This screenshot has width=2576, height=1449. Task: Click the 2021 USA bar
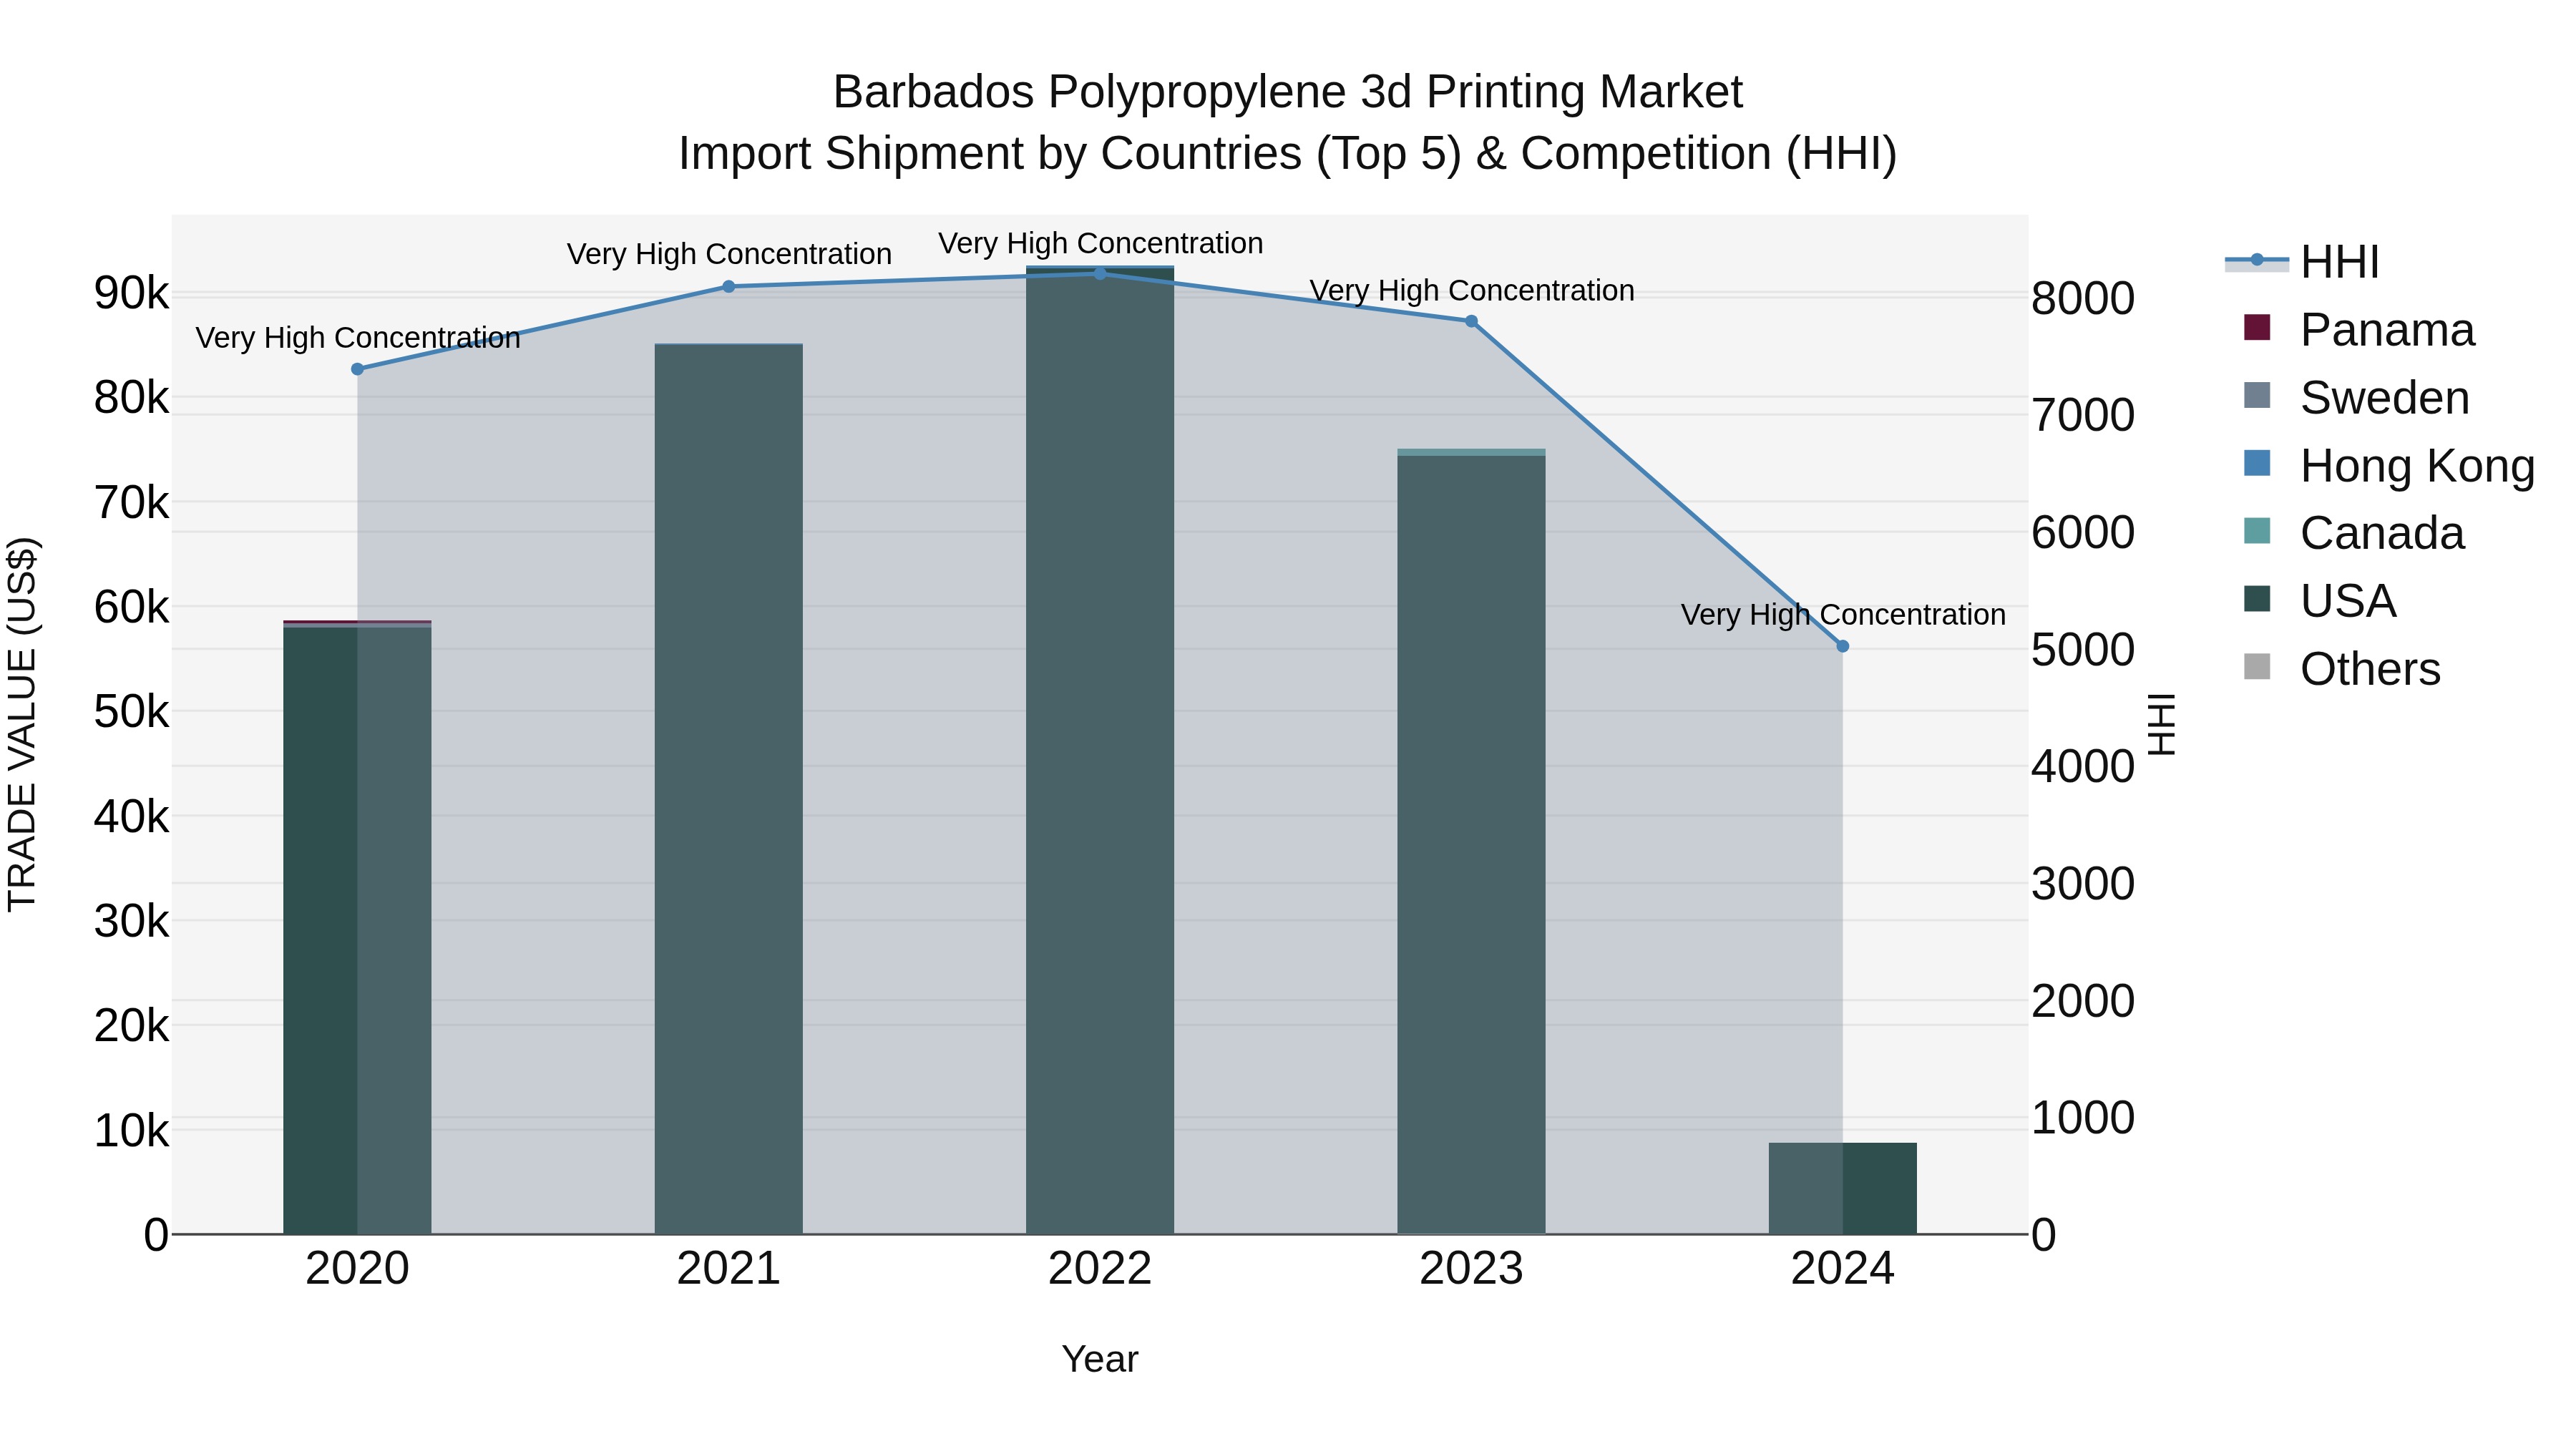(x=729, y=790)
